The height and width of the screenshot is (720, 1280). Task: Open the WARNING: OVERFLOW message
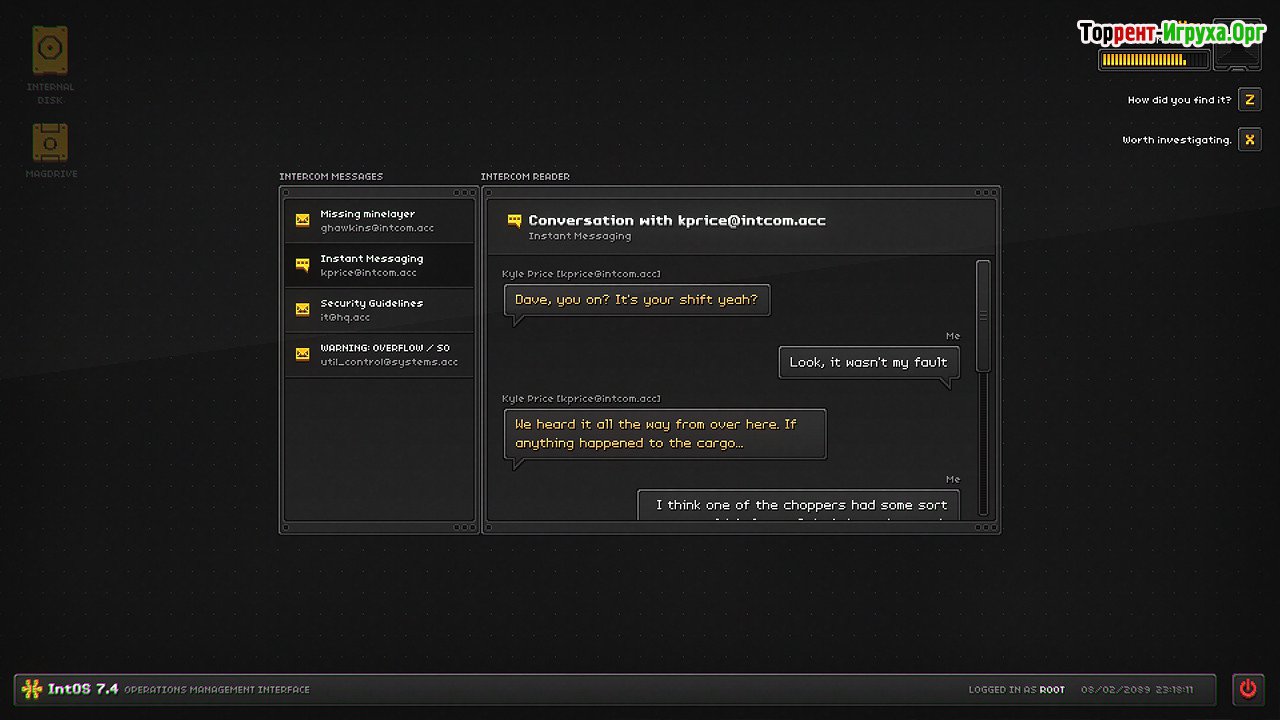380,355
